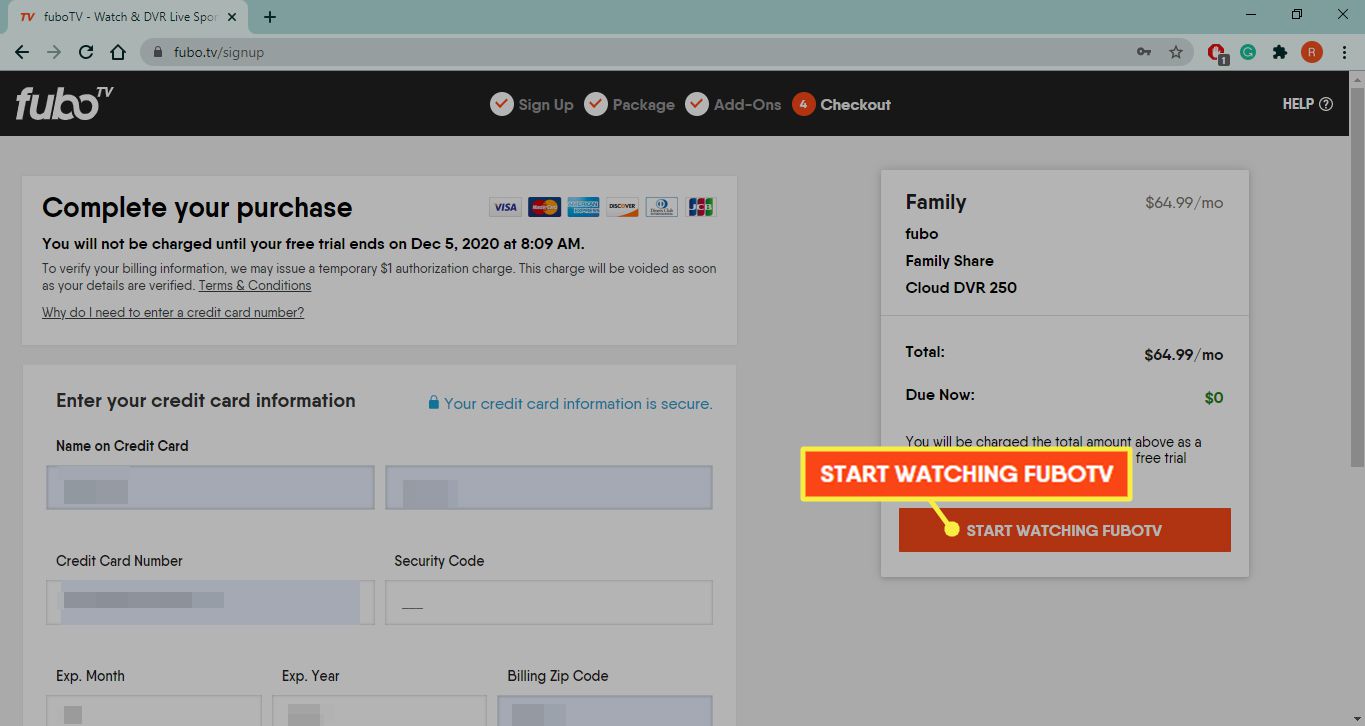Viewport: 1365px width, 726px height.
Task: Open Terms & Conditions link
Action: pos(255,286)
